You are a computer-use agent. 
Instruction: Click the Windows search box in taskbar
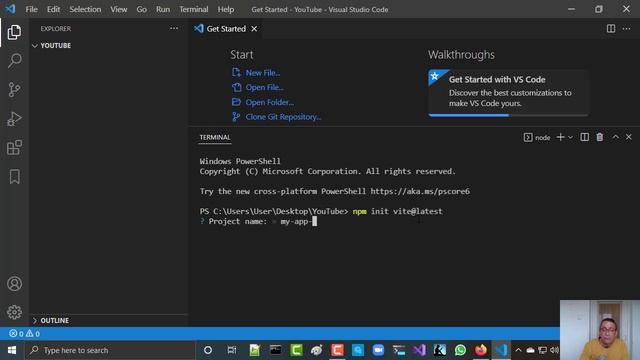click(110, 350)
